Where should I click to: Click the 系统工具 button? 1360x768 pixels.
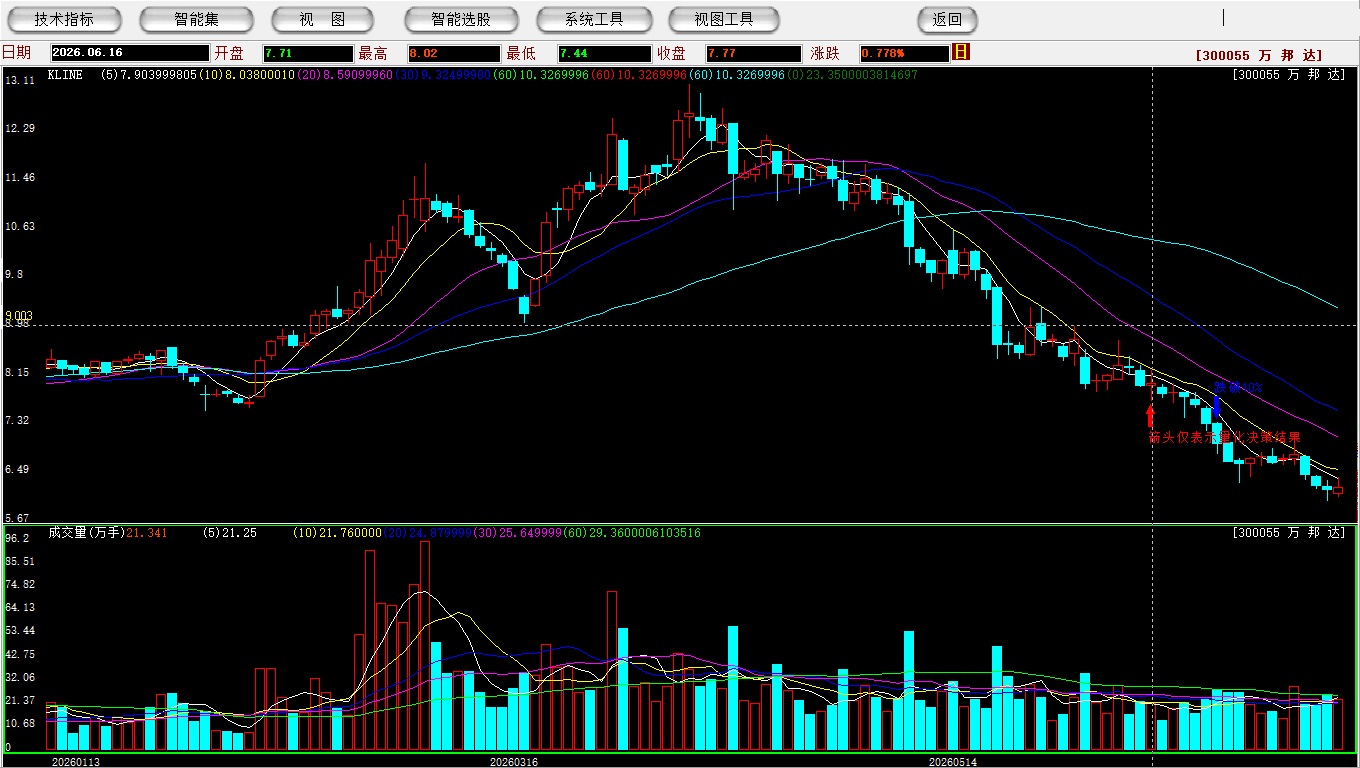594,19
